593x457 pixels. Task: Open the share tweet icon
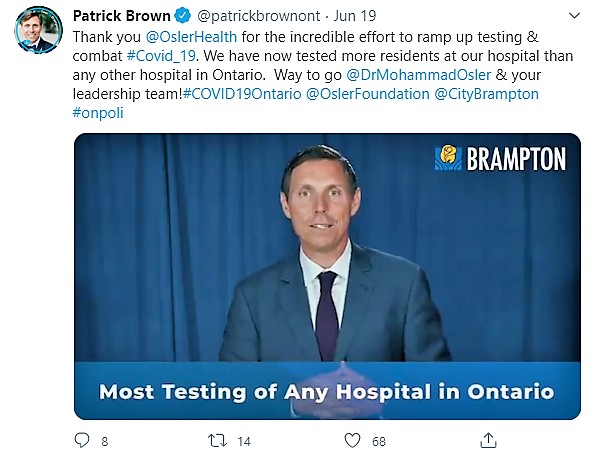(x=488, y=440)
